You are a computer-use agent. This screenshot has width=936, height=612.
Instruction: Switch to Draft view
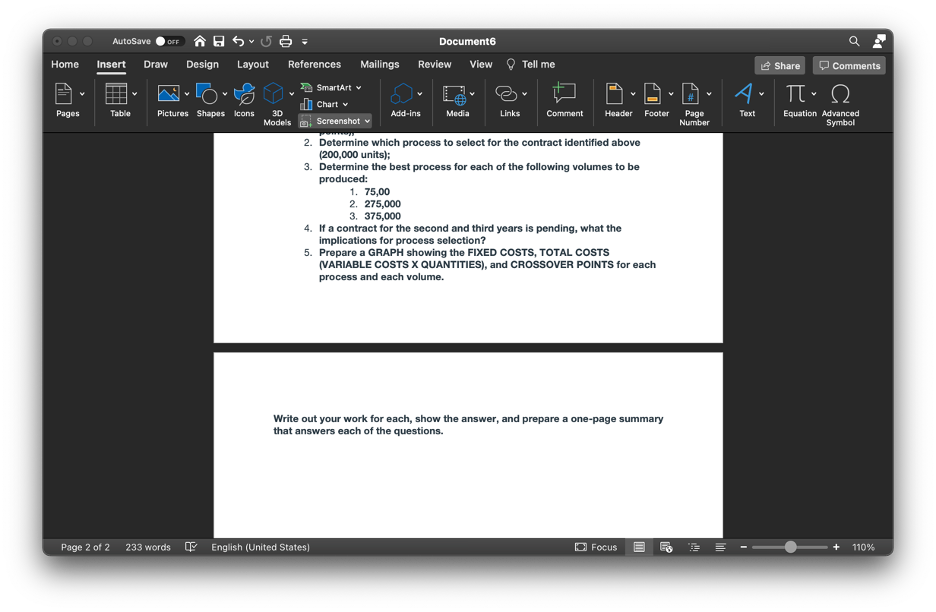coord(721,547)
